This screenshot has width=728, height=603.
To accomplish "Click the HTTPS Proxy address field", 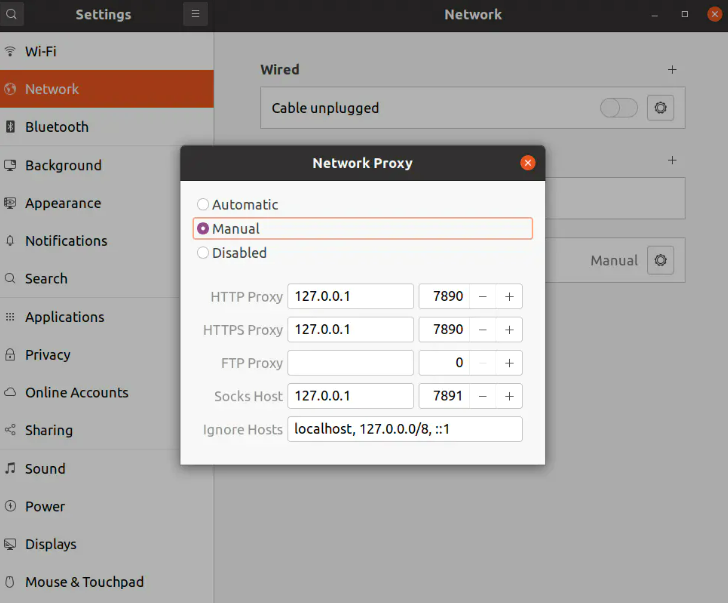I will 351,330.
